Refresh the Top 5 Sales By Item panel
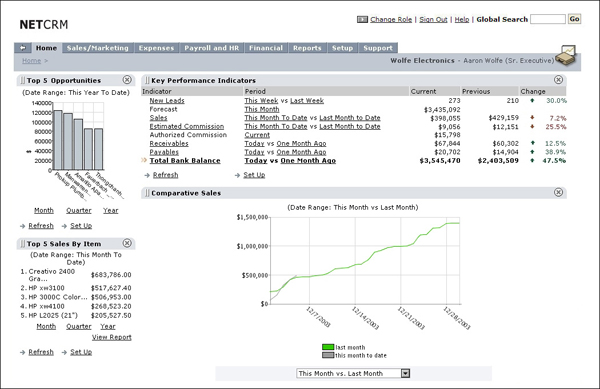Image resolution: width=600 pixels, height=389 pixels. (x=41, y=352)
